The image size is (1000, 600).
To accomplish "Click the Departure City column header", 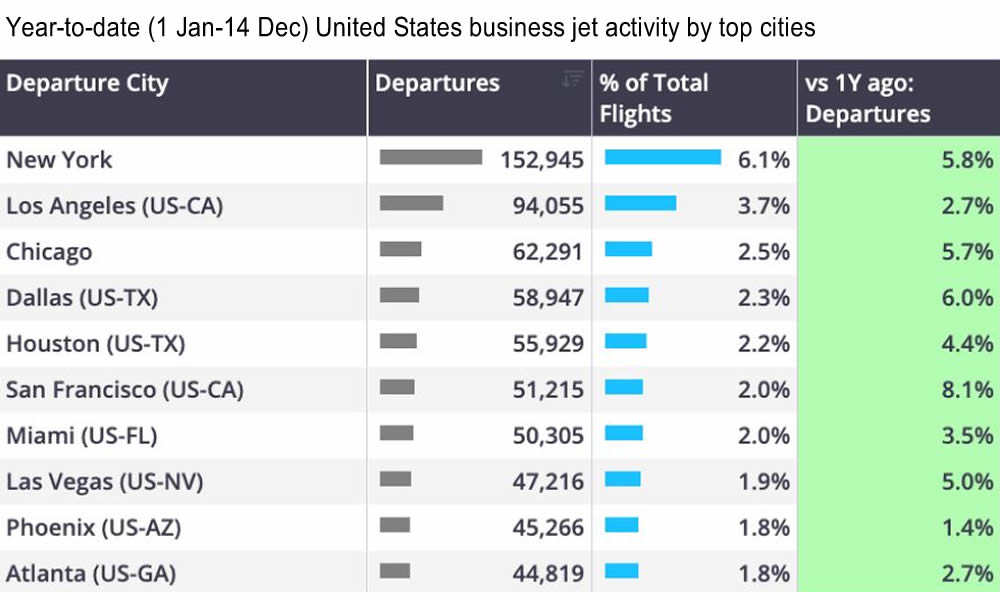I will coord(87,83).
